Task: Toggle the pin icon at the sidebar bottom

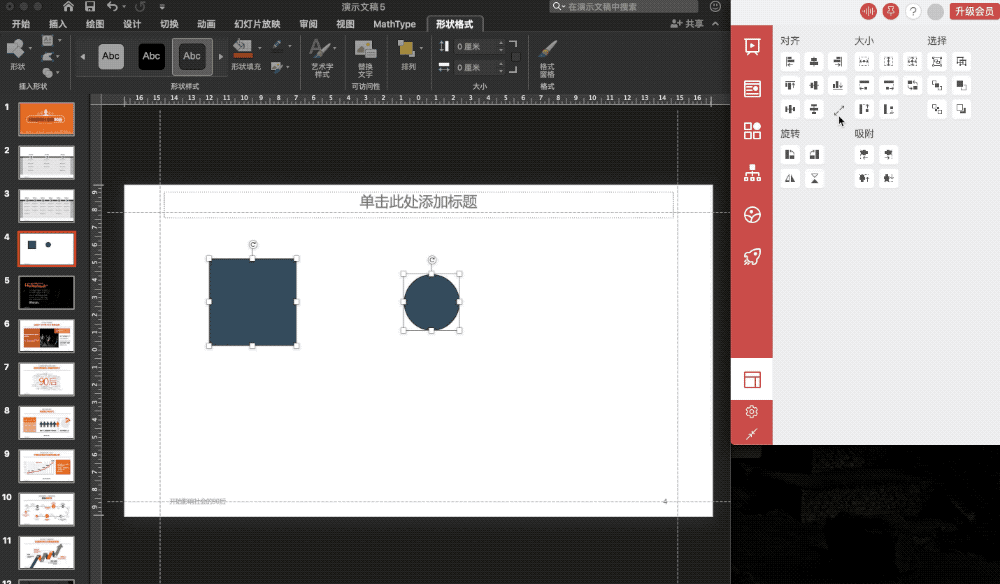Action: coord(751,434)
